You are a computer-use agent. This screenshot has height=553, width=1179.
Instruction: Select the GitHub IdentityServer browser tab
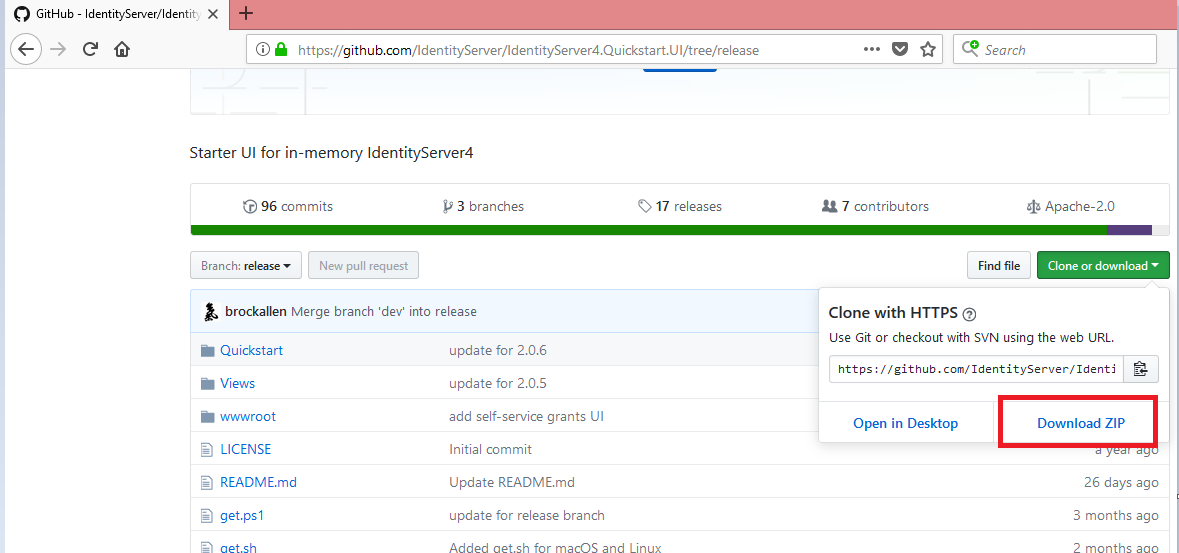[116, 14]
